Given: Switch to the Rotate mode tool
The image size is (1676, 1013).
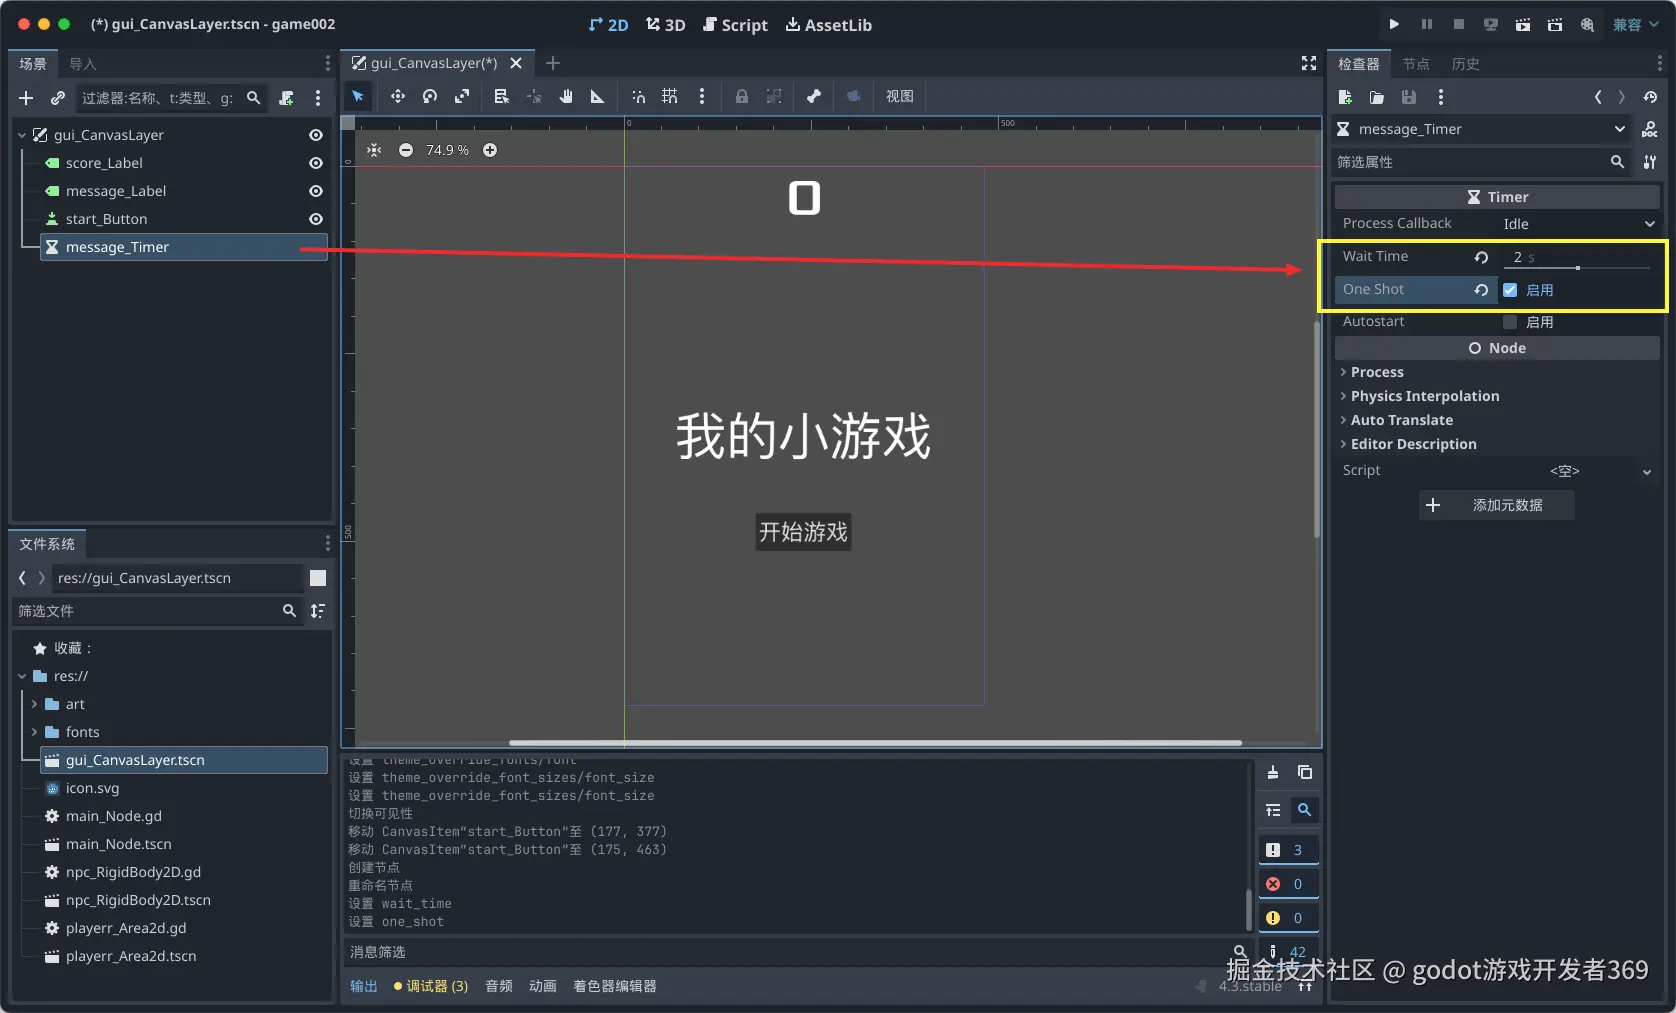Looking at the screenshot, I should tap(430, 96).
